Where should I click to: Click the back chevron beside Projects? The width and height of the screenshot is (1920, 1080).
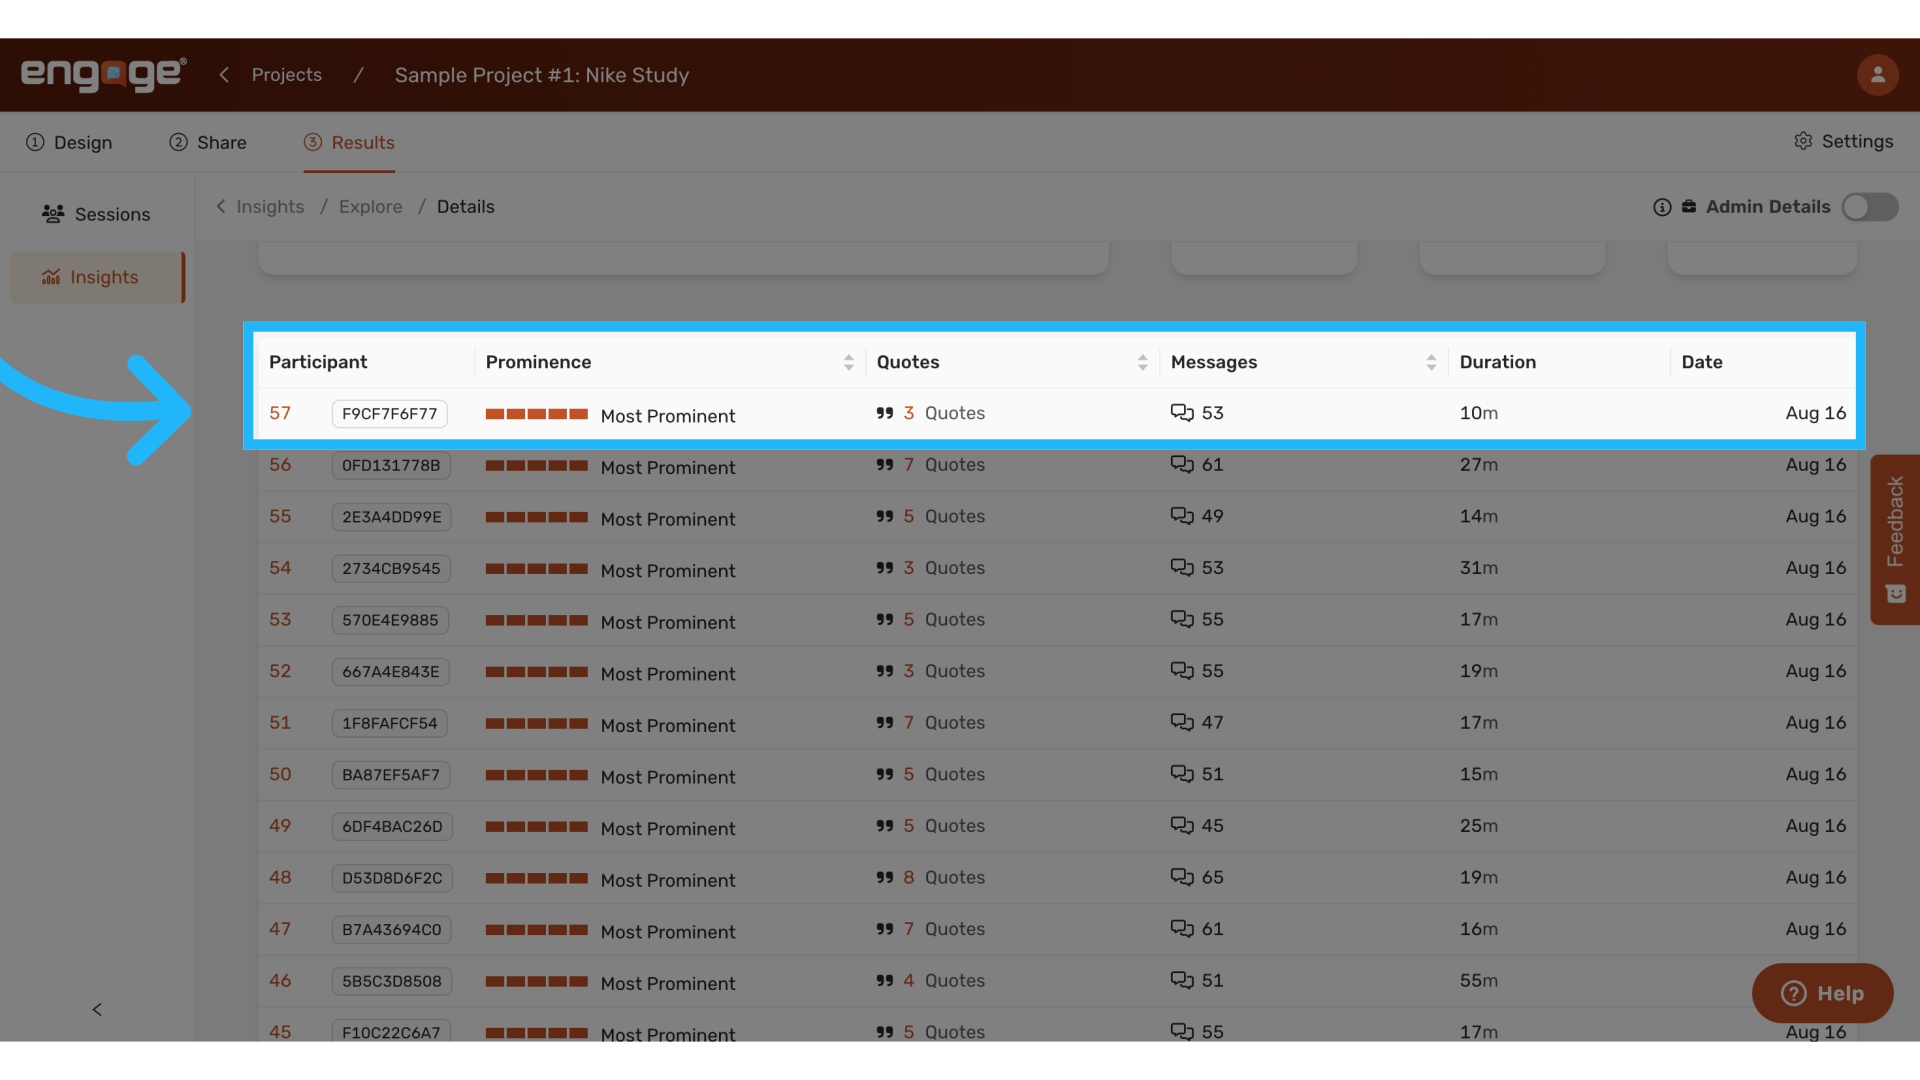point(224,75)
